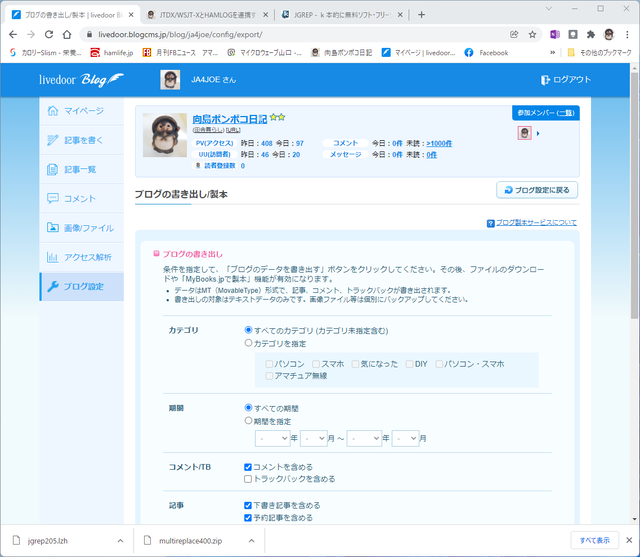
Task: Close the JTDX/WSJT-X tab
Action: coord(265,15)
